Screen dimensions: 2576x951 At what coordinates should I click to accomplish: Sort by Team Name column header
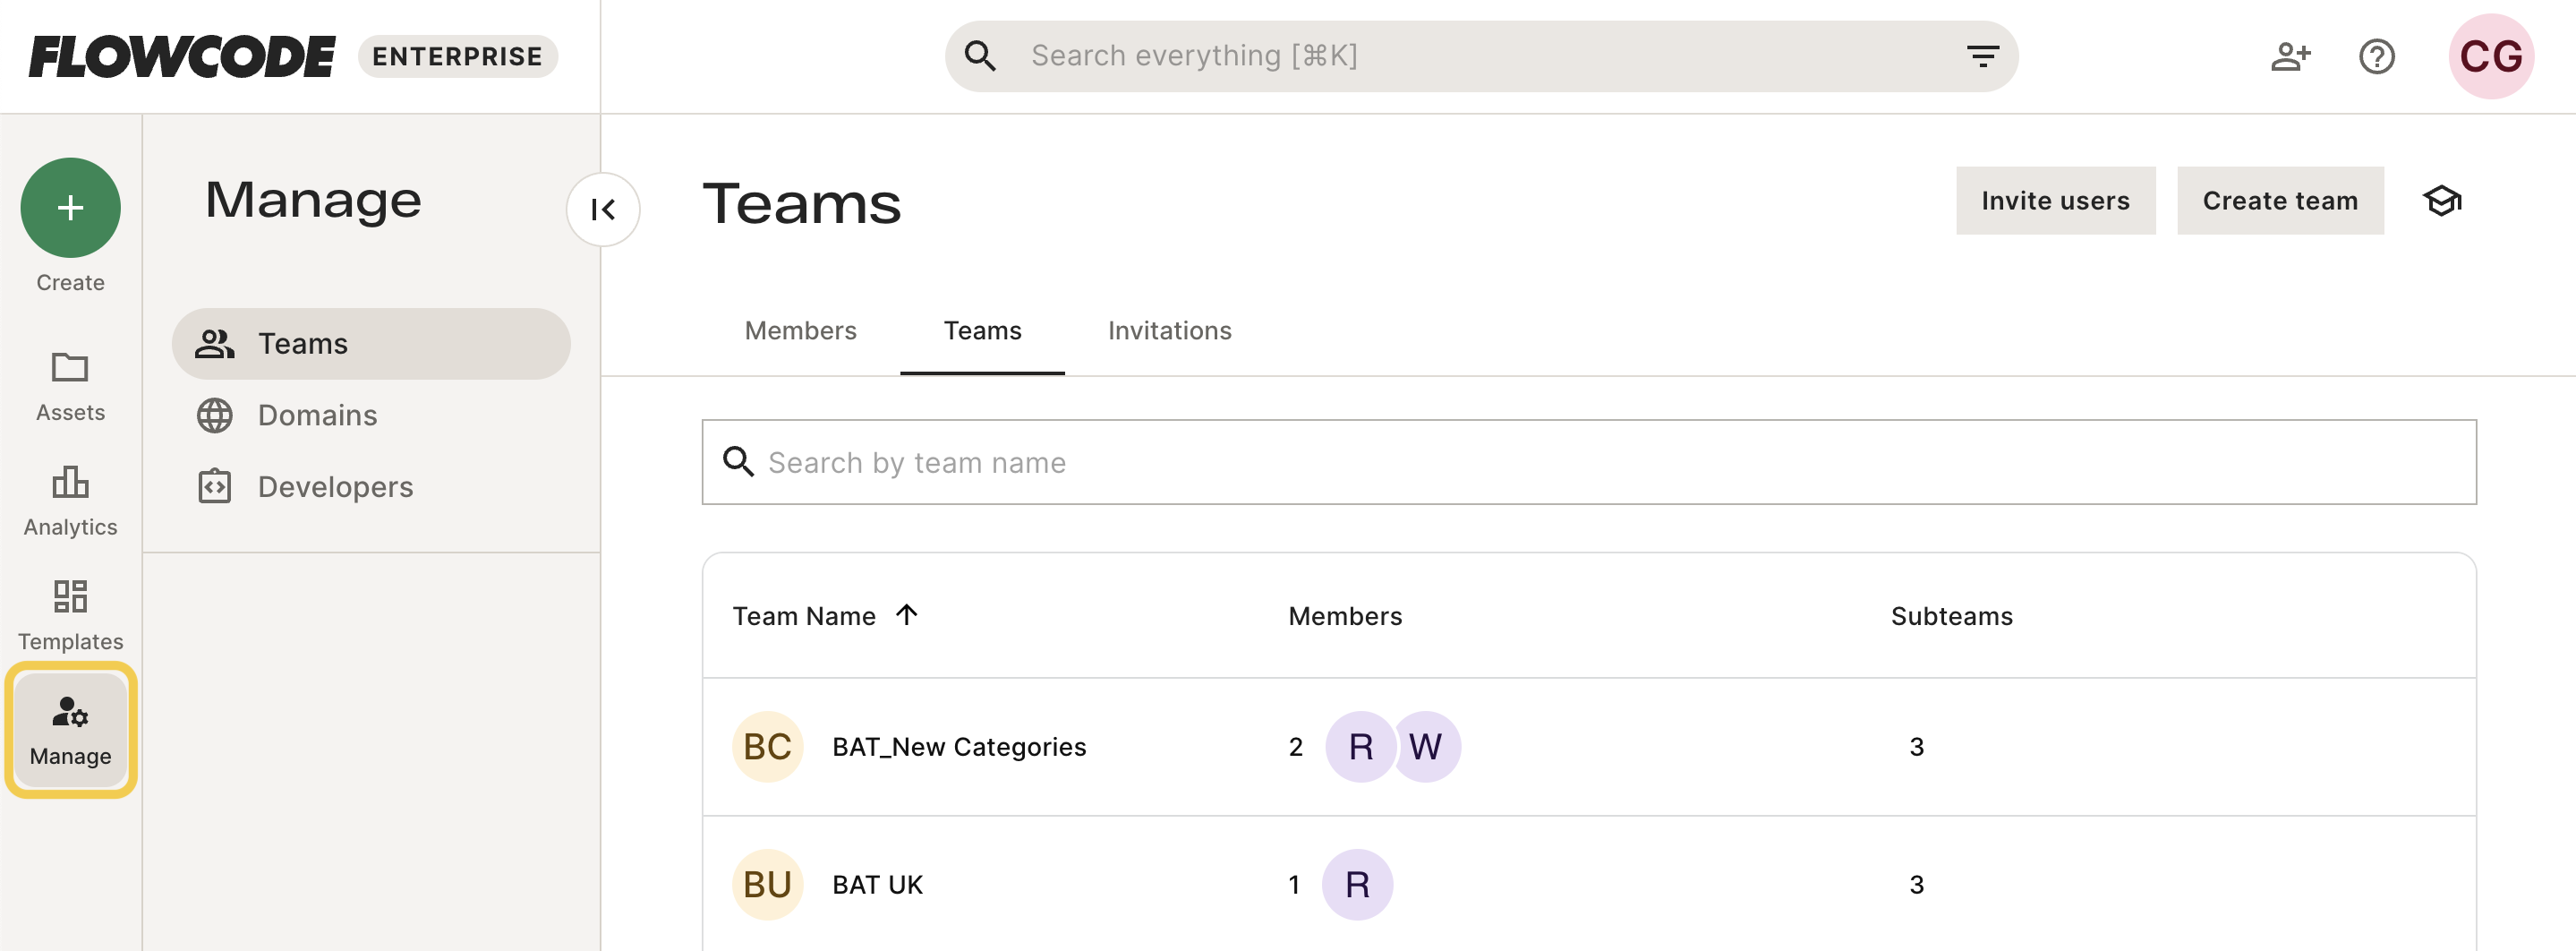point(804,616)
